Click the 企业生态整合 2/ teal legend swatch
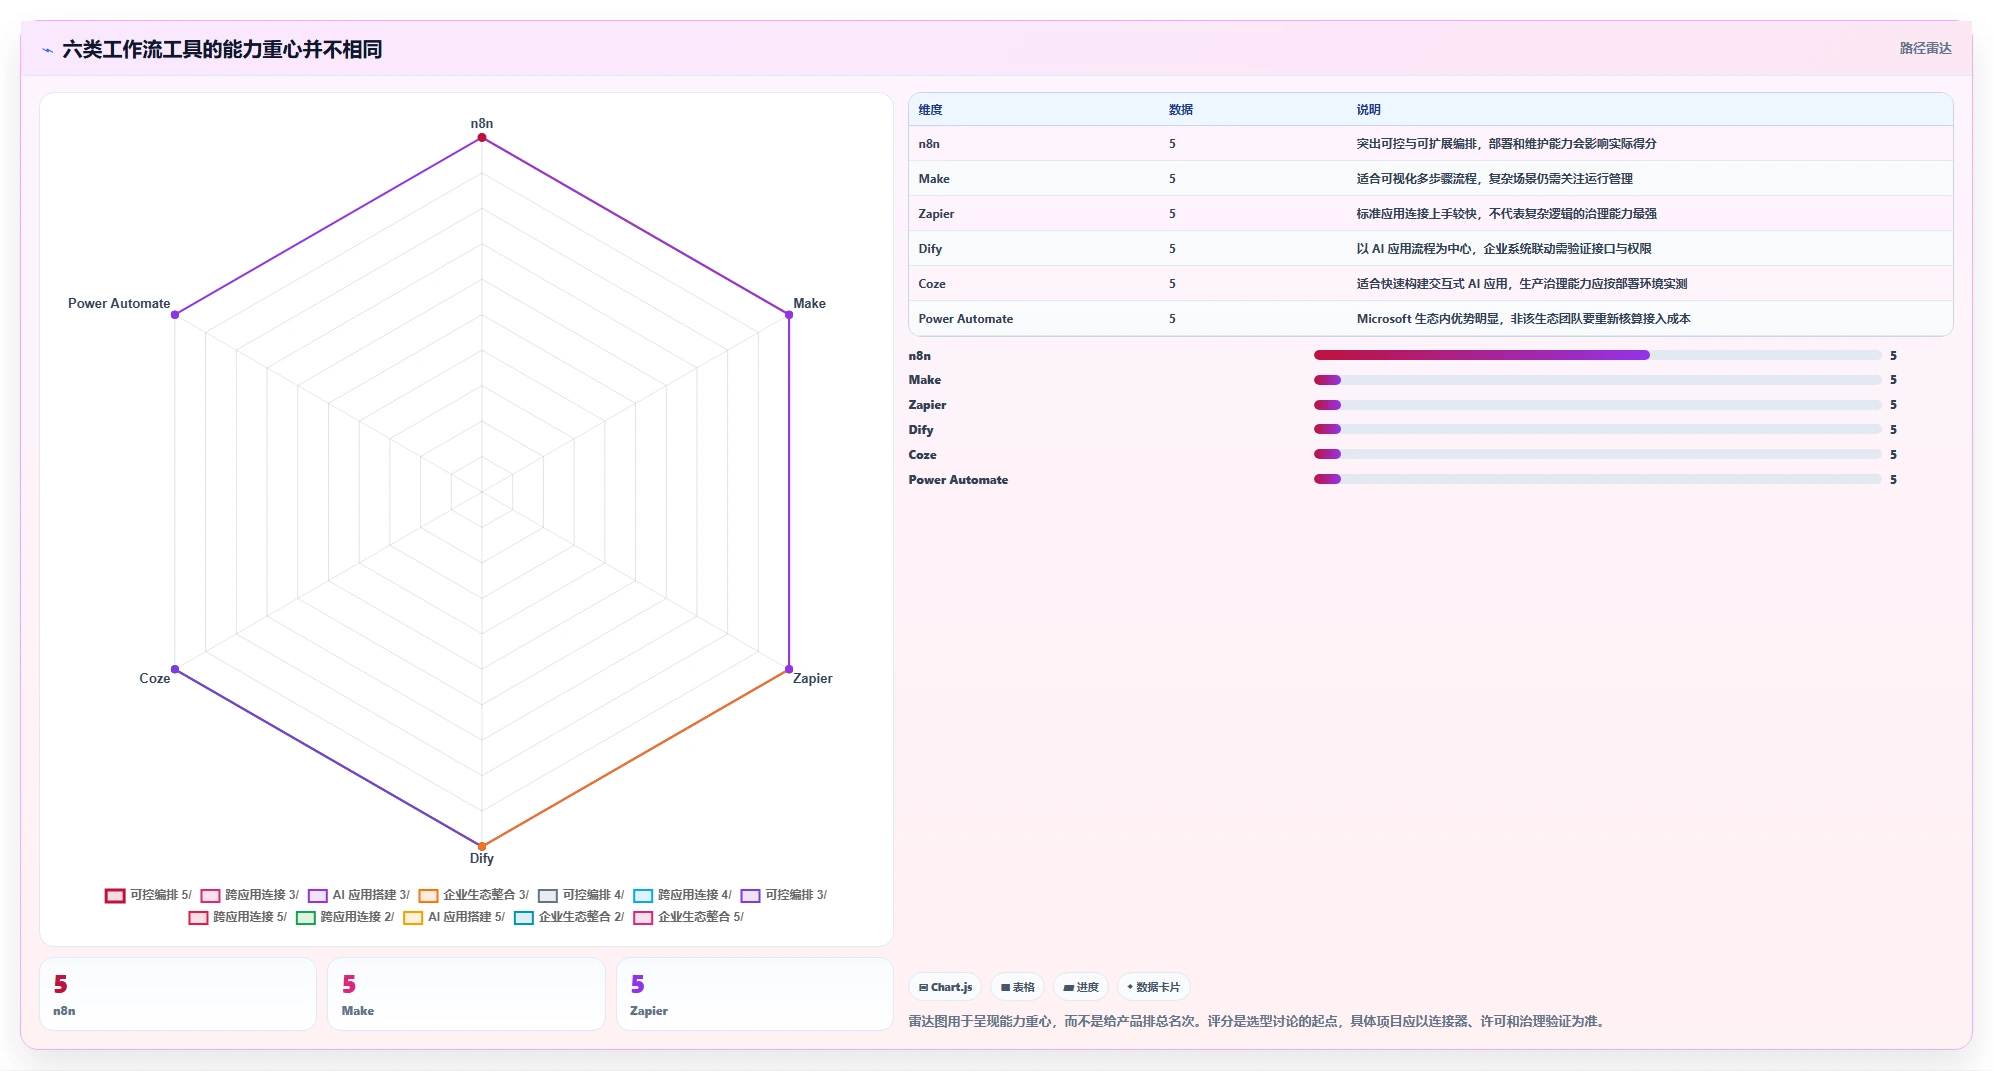Image resolution: width=1993 pixels, height=1071 pixels. coord(524,918)
